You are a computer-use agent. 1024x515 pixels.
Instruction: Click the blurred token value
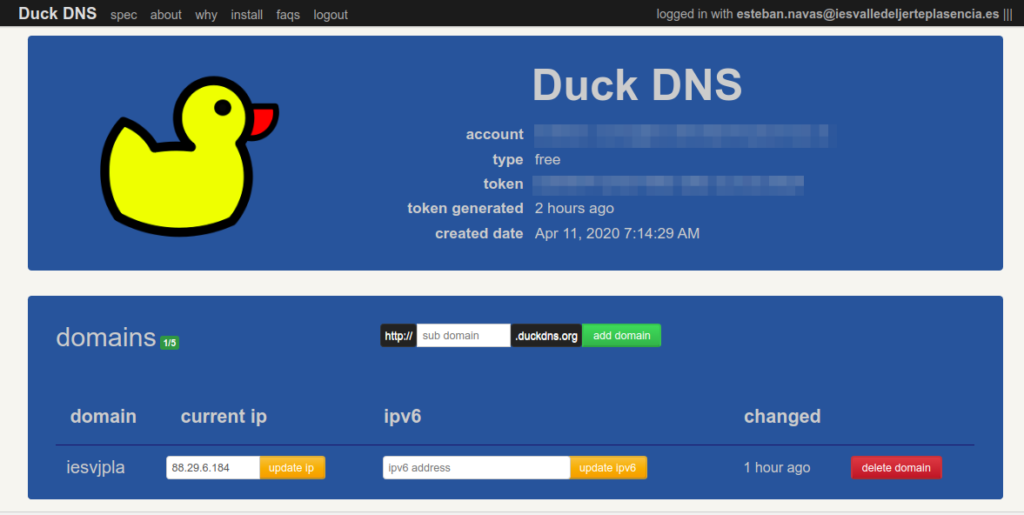click(x=668, y=185)
